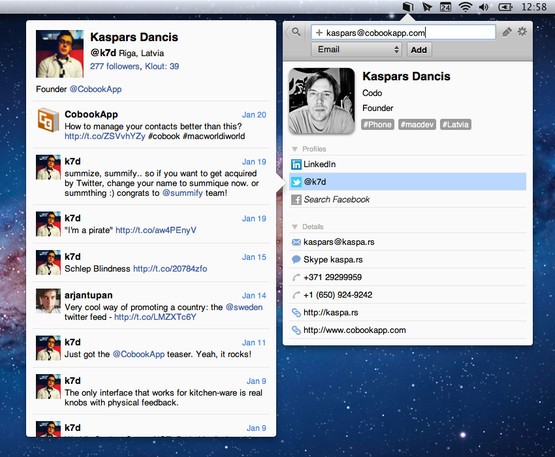This screenshot has width=555, height=457.
Task: Click the search magnifier icon
Action: (x=296, y=32)
